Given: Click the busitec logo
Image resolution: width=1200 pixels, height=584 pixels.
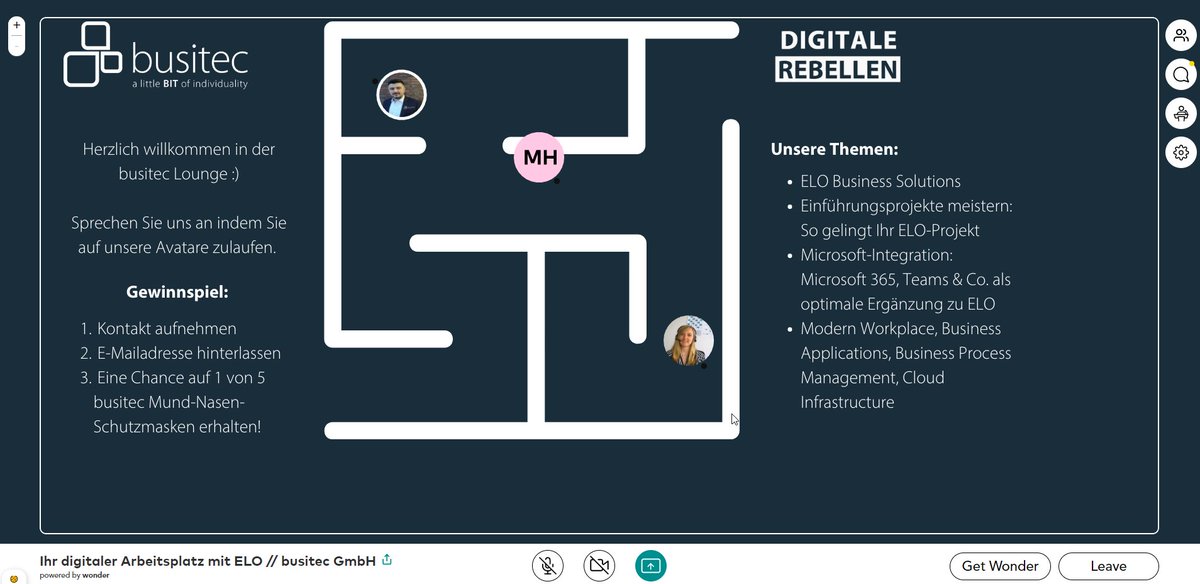Looking at the screenshot, I should (156, 55).
